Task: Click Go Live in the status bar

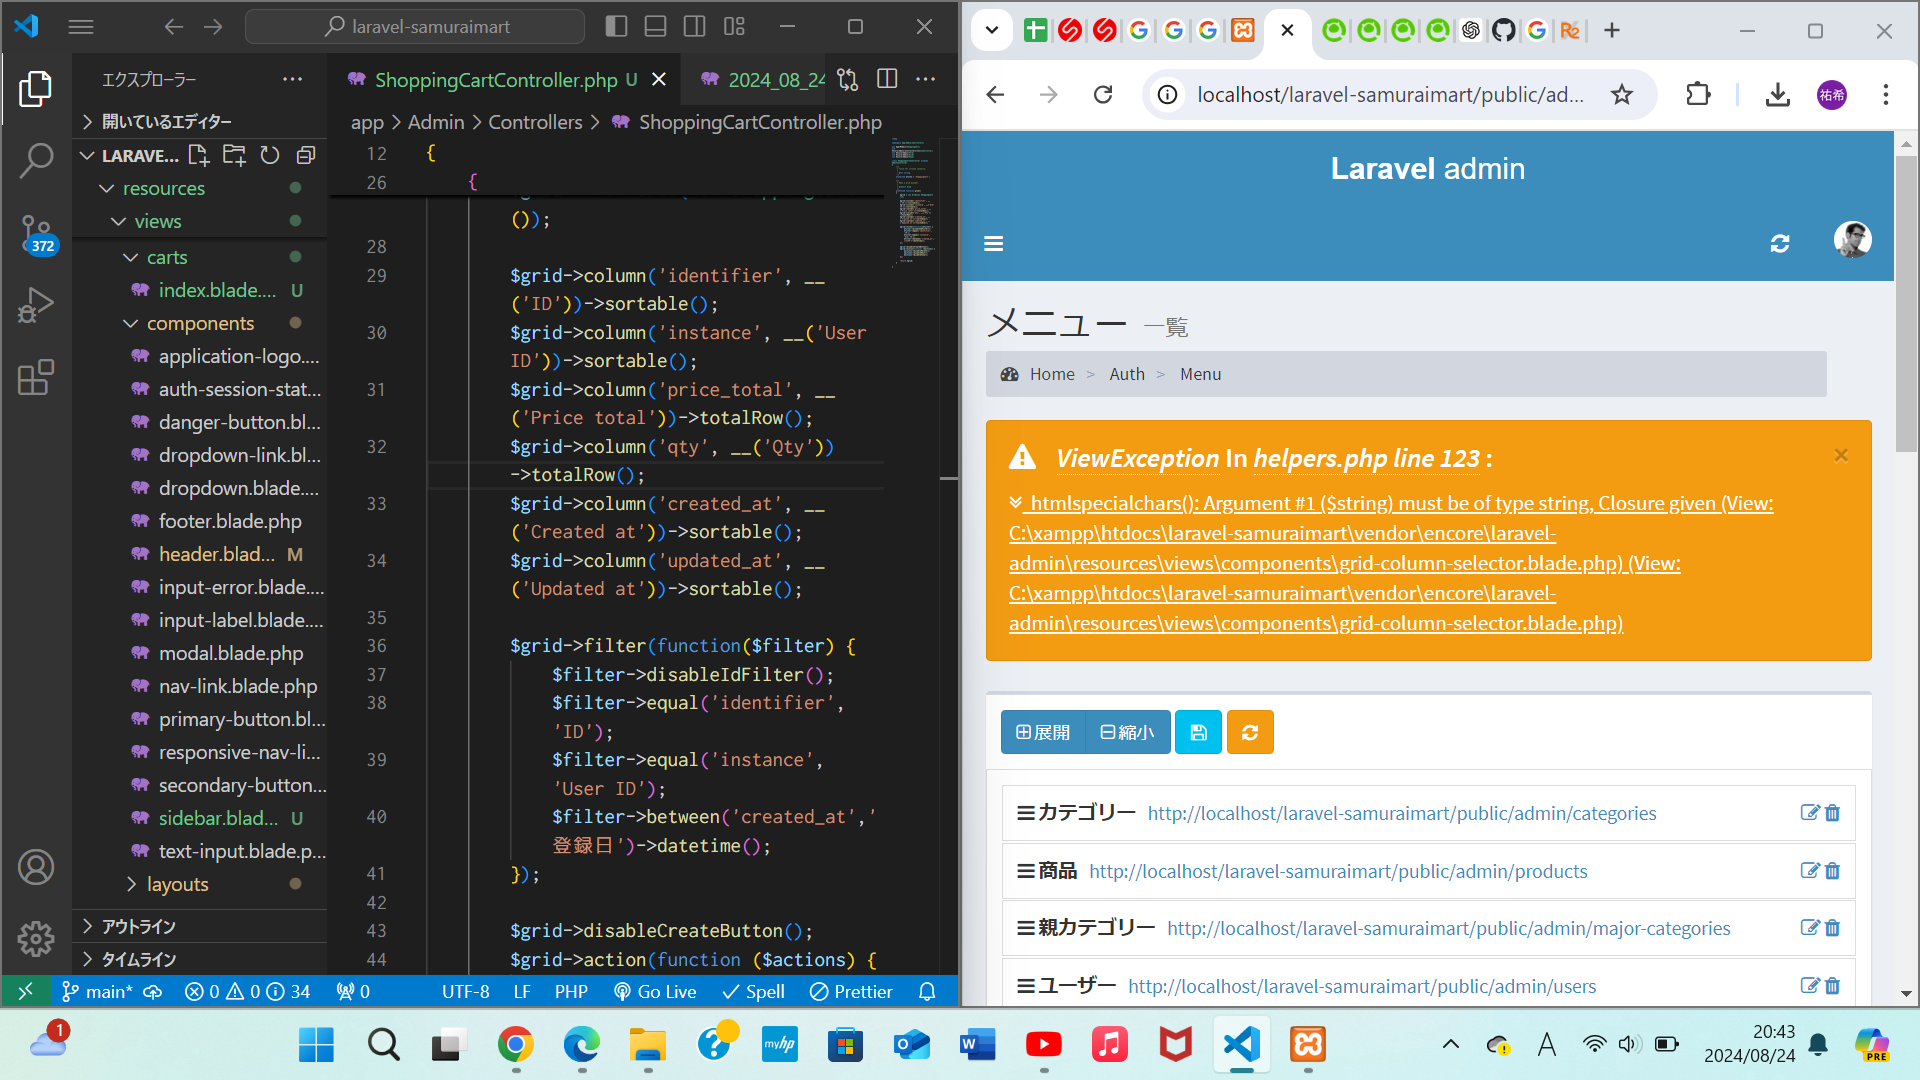Action: pyautogui.click(x=655, y=991)
